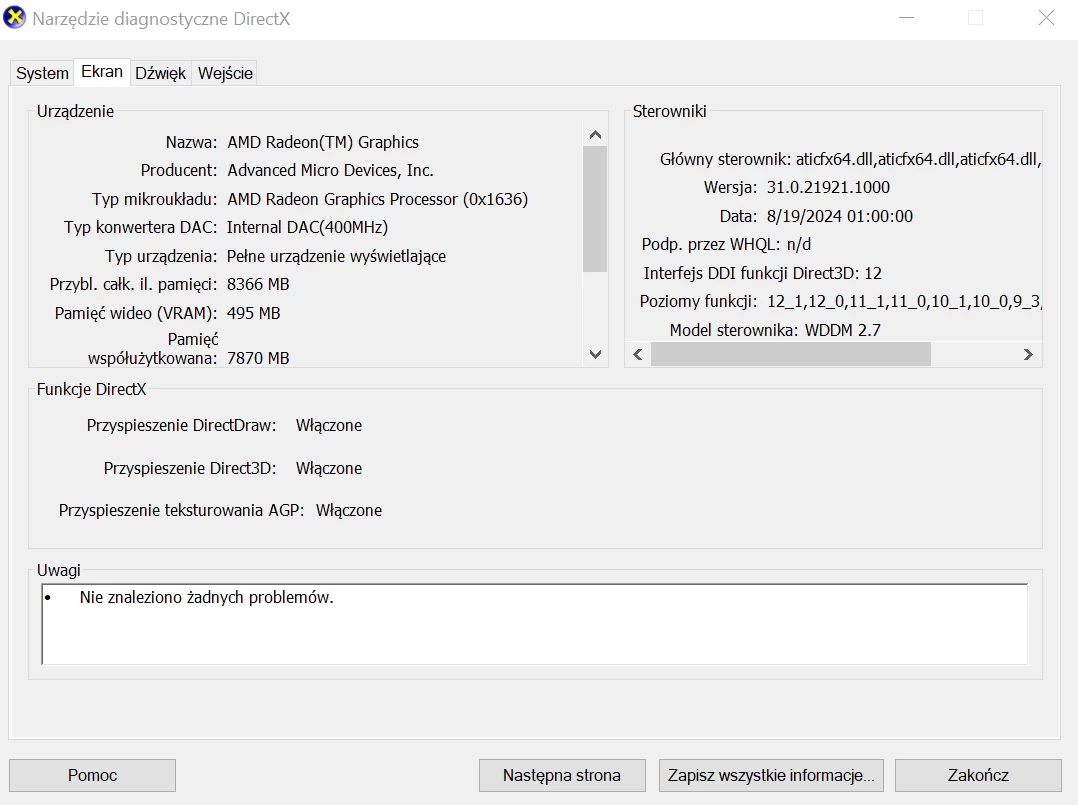This screenshot has width=1078, height=805.
Task: Click the DirectX icon in title bar
Action: [x=15, y=18]
